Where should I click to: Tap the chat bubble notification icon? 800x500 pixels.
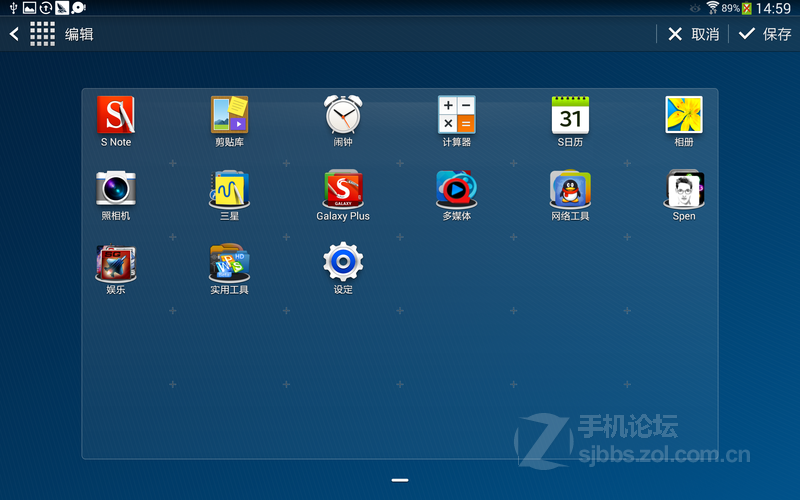click(x=78, y=8)
